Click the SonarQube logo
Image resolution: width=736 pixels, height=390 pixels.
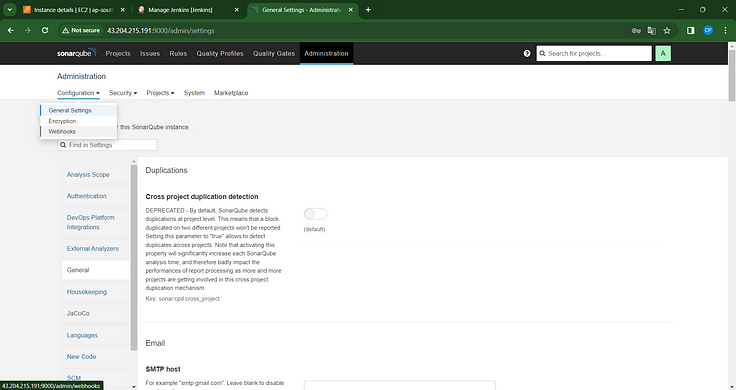(77, 53)
